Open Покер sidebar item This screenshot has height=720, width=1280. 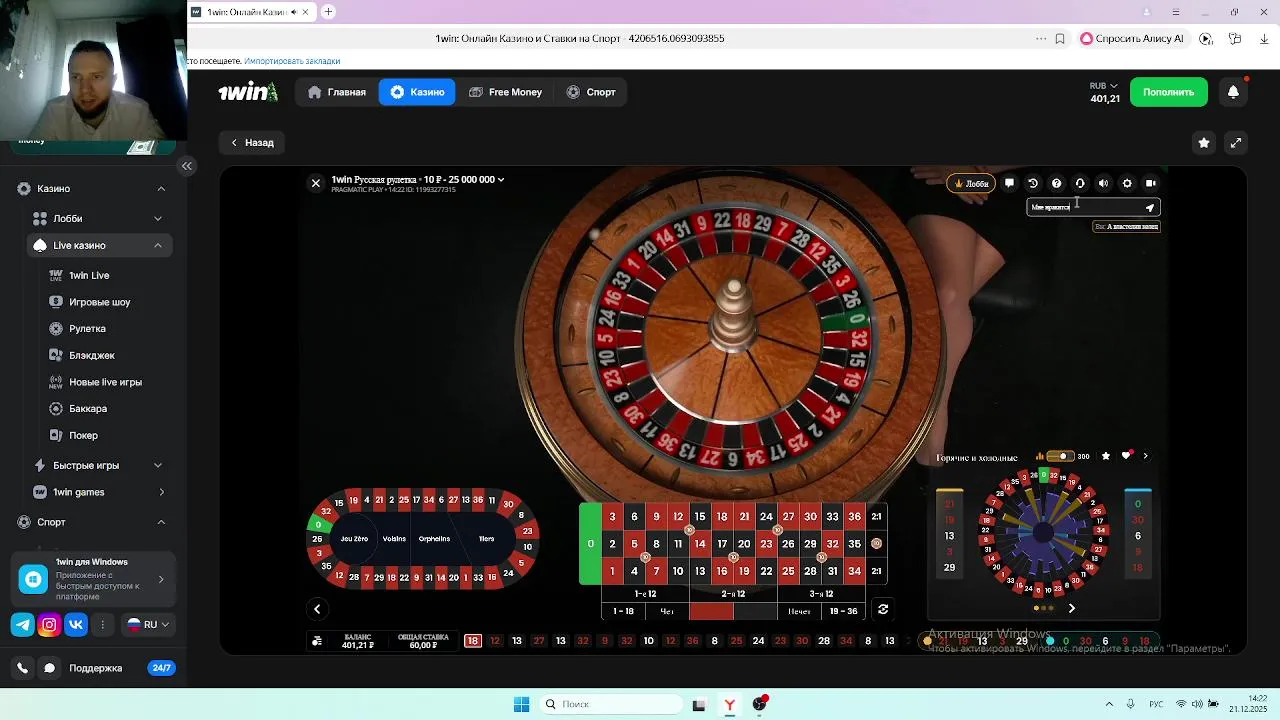[x=83, y=436]
